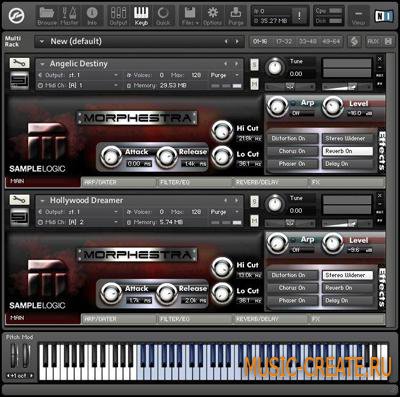The height and width of the screenshot is (397, 400).
Task: Select rack page 49-64
Action: (331, 42)
